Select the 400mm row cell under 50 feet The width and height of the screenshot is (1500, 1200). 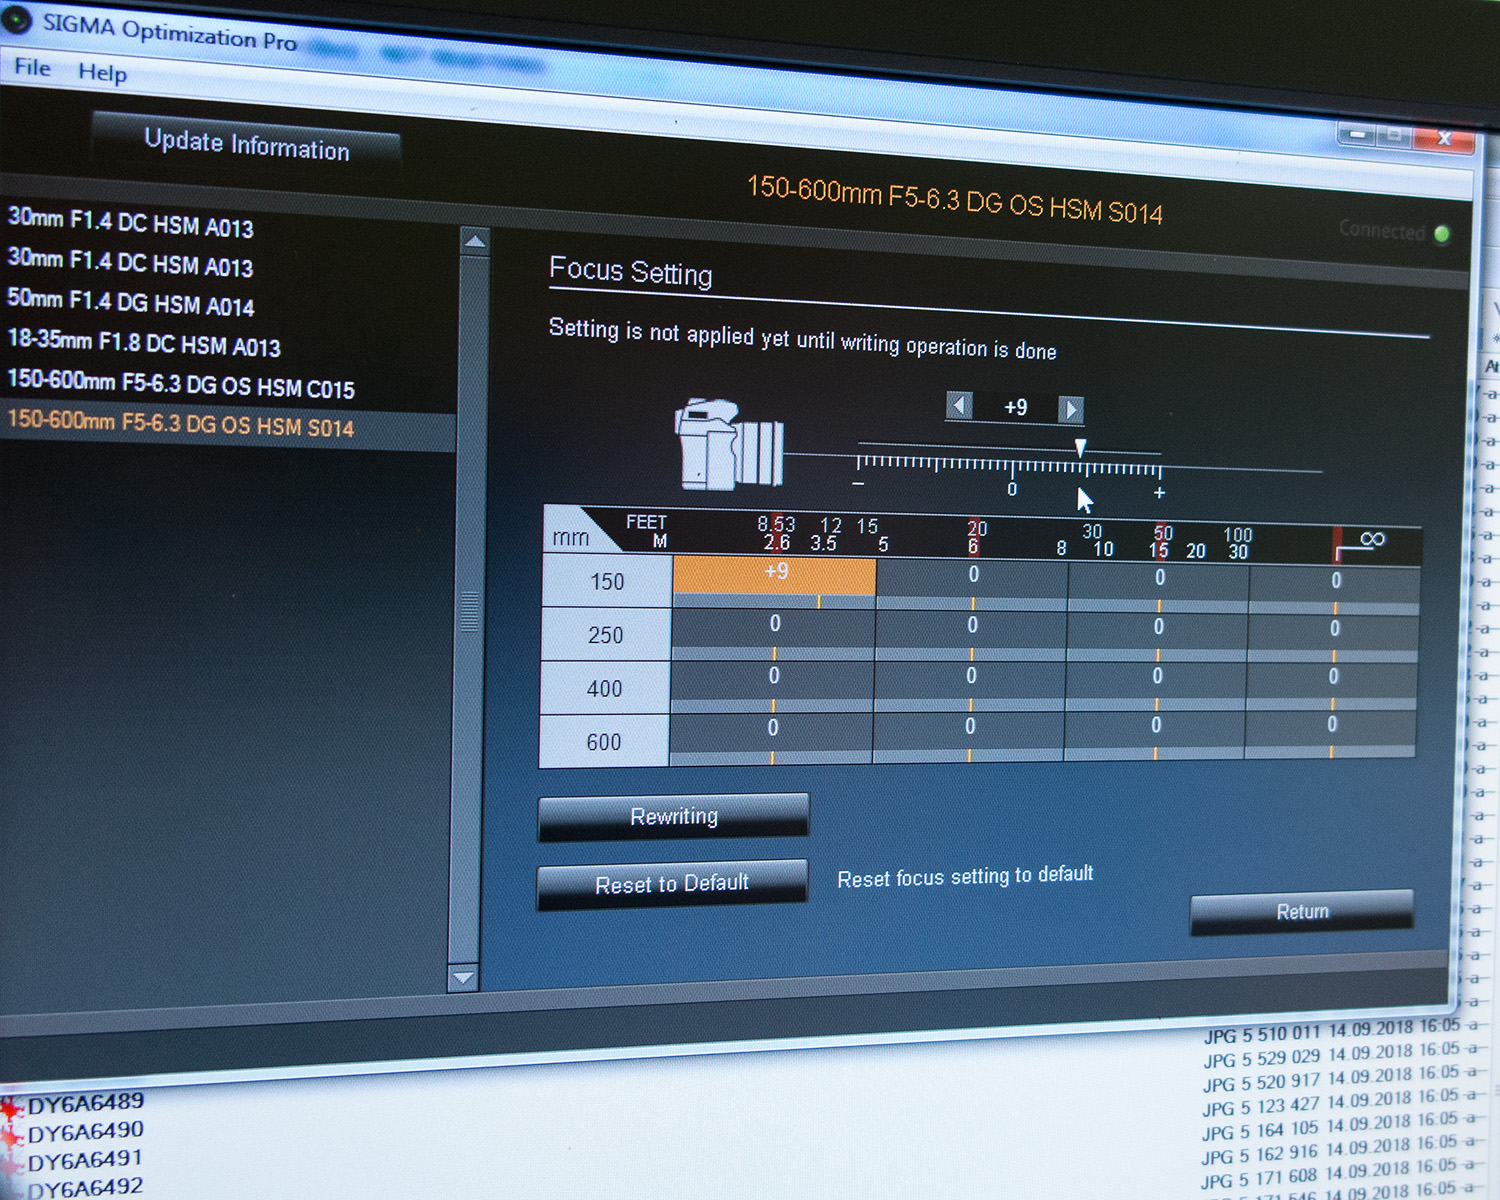click(x=1156, y=688)
